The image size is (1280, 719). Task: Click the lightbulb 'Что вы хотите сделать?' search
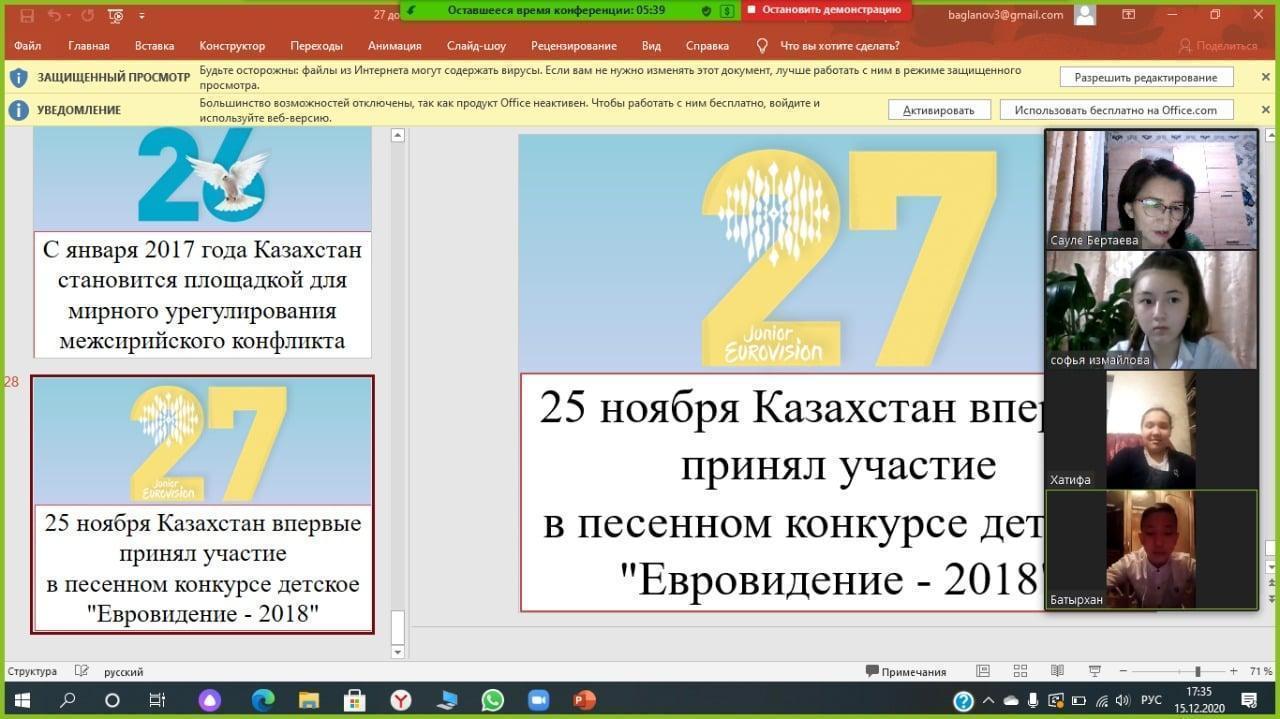coord(829,46)
